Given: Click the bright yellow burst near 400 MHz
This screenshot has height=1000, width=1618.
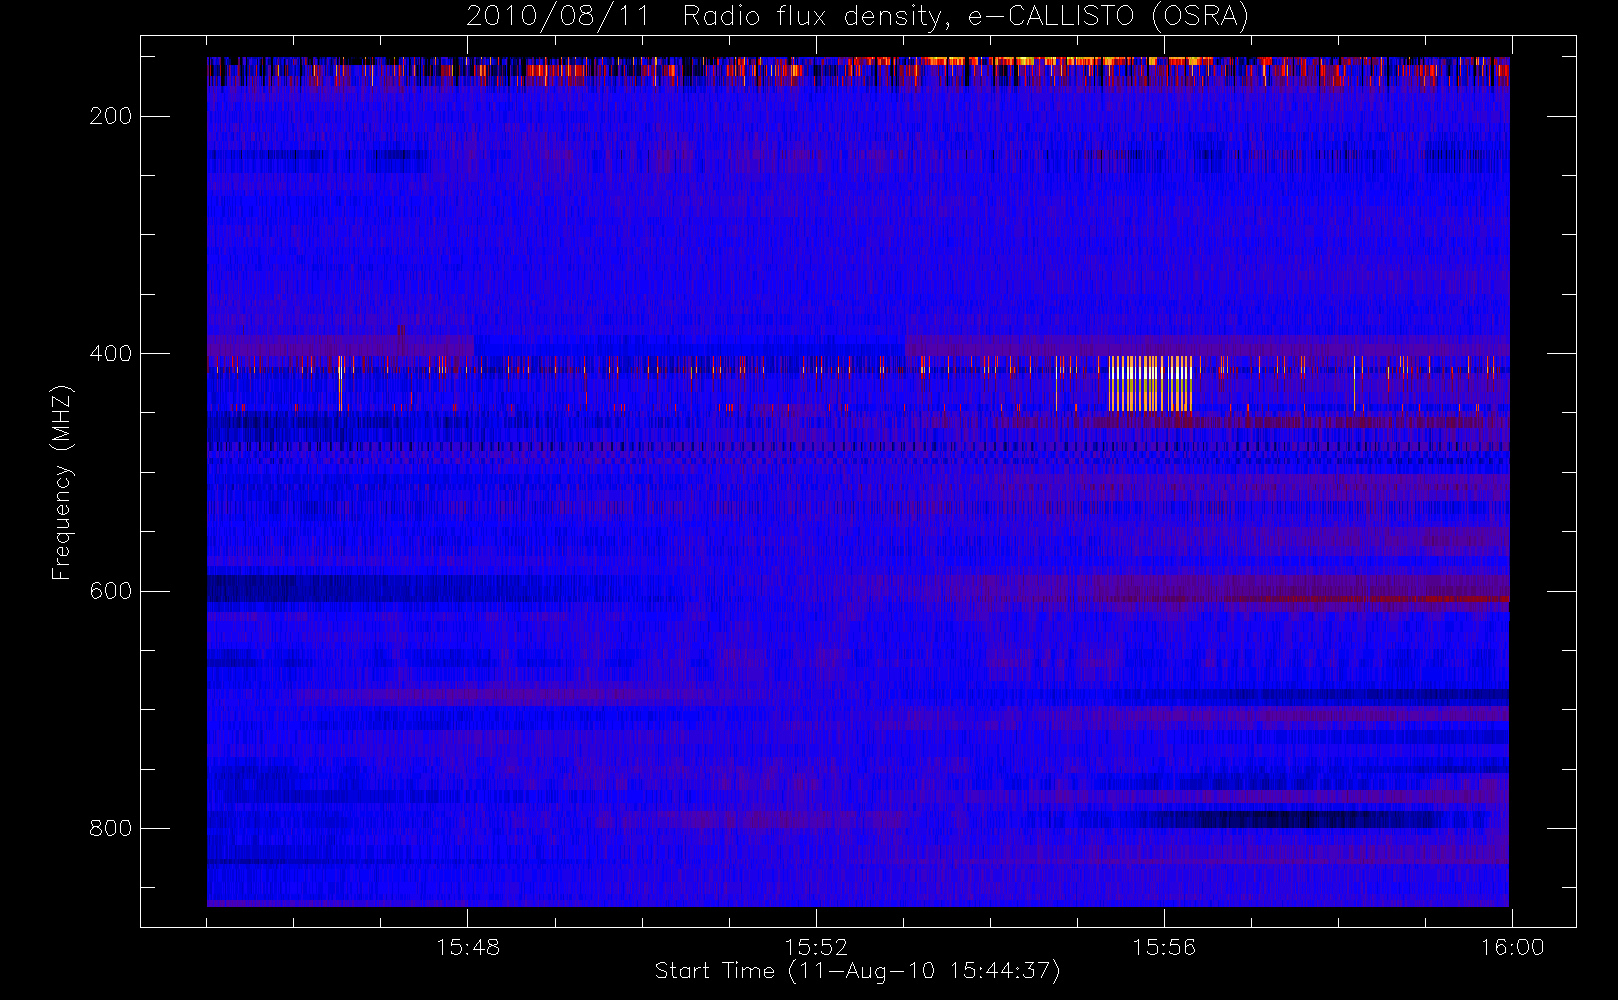Looking at the screenshot, I should point(1150,383).
